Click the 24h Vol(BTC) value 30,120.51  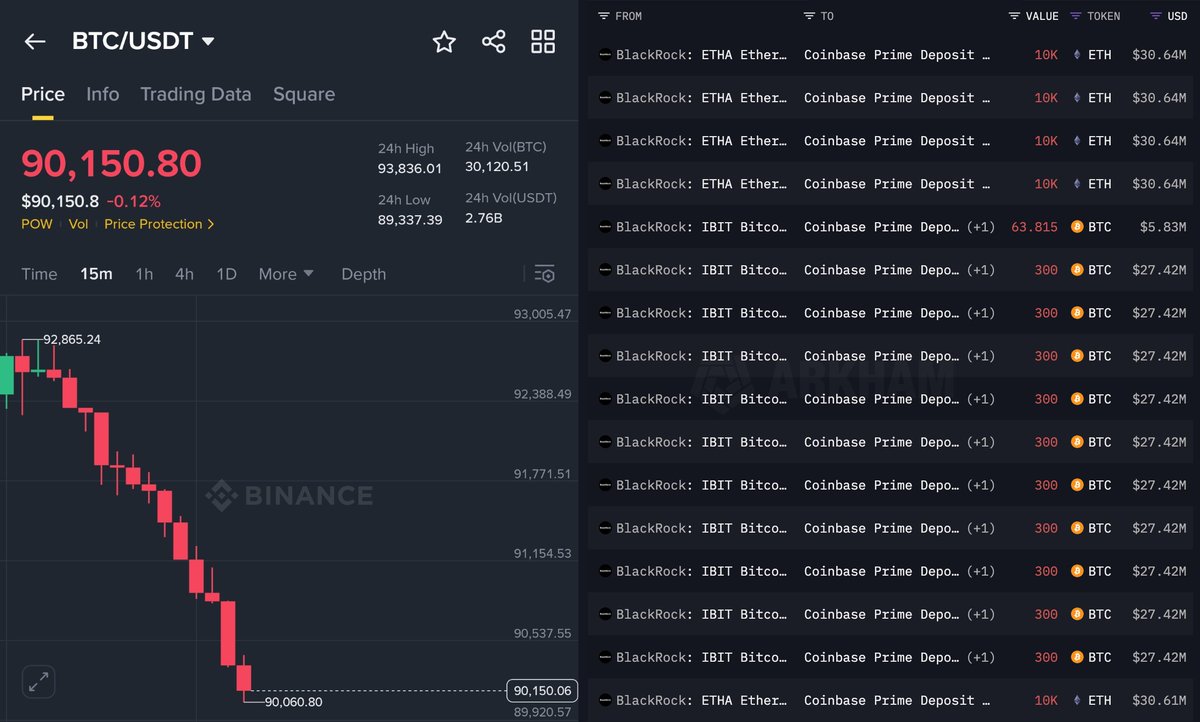497,167
